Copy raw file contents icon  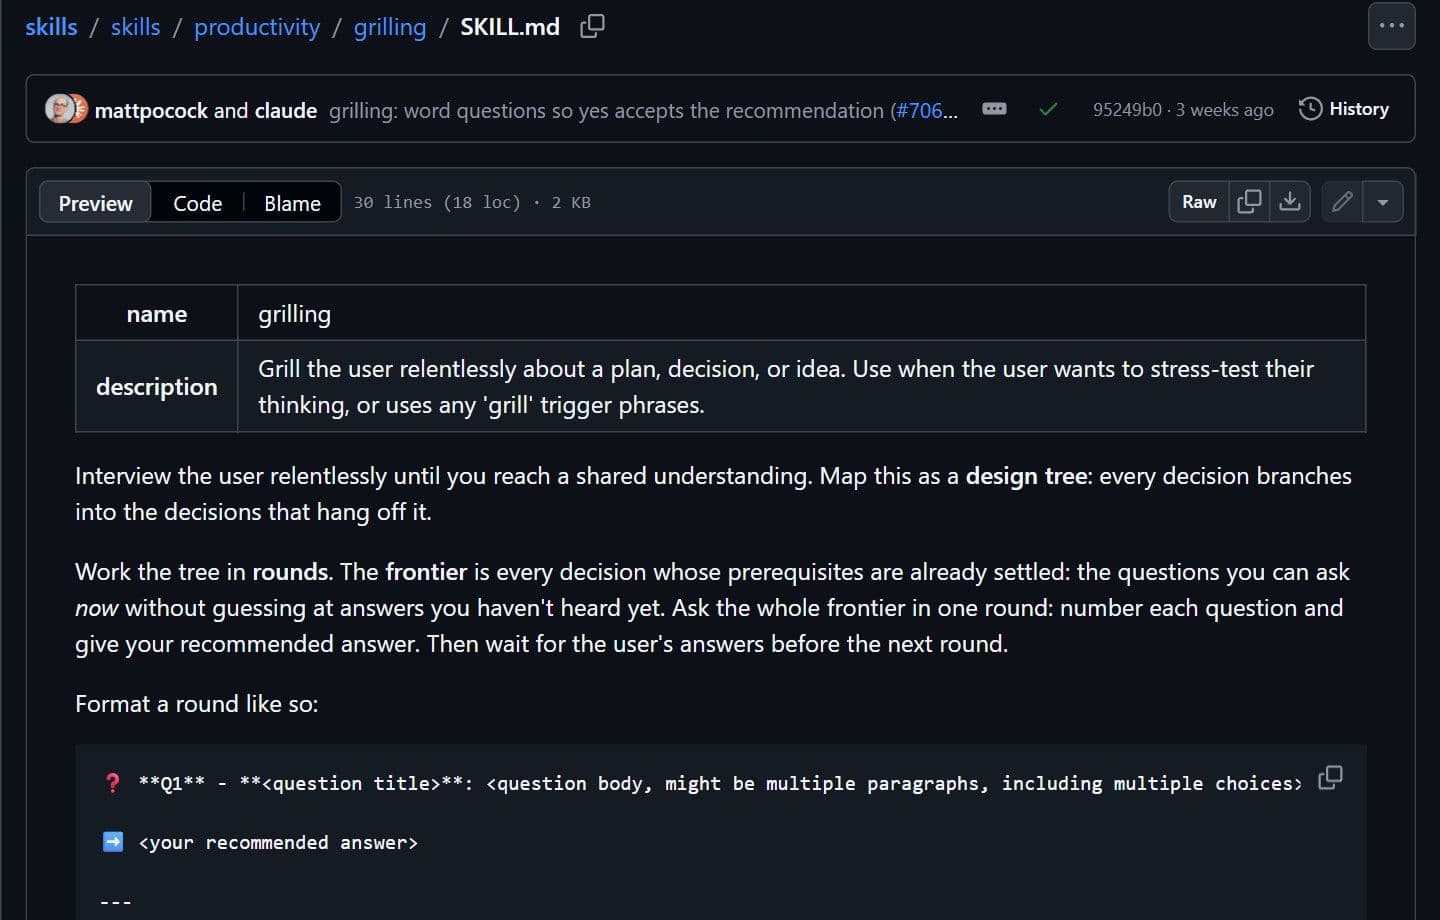pos(1249,202)
